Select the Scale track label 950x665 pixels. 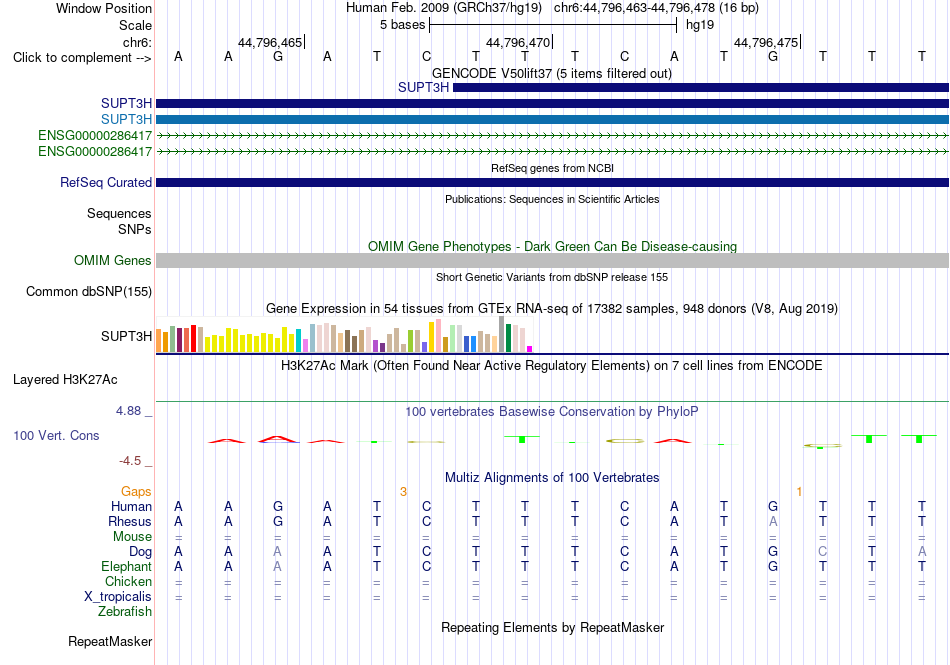click(x=135, y=25)
